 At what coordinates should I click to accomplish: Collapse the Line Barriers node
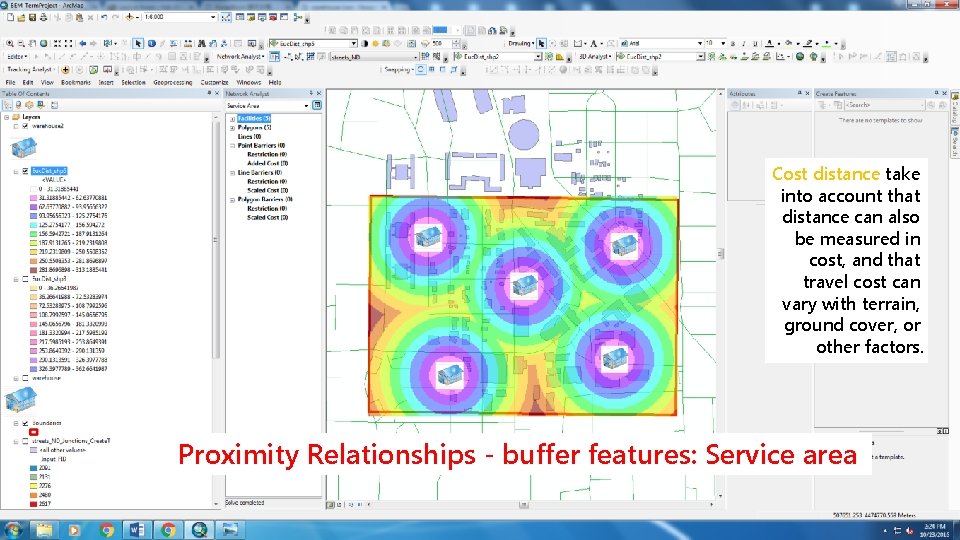point(233,173)
